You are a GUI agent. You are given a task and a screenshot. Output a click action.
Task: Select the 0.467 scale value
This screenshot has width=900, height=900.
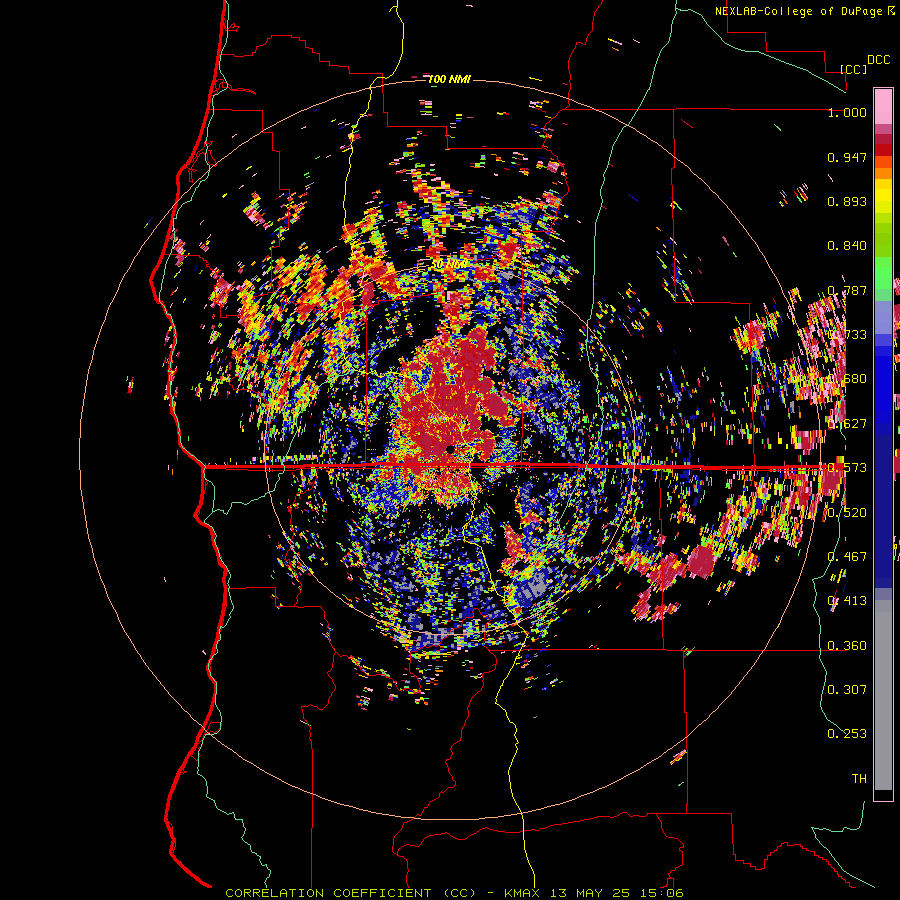click(x=847, y=557)
